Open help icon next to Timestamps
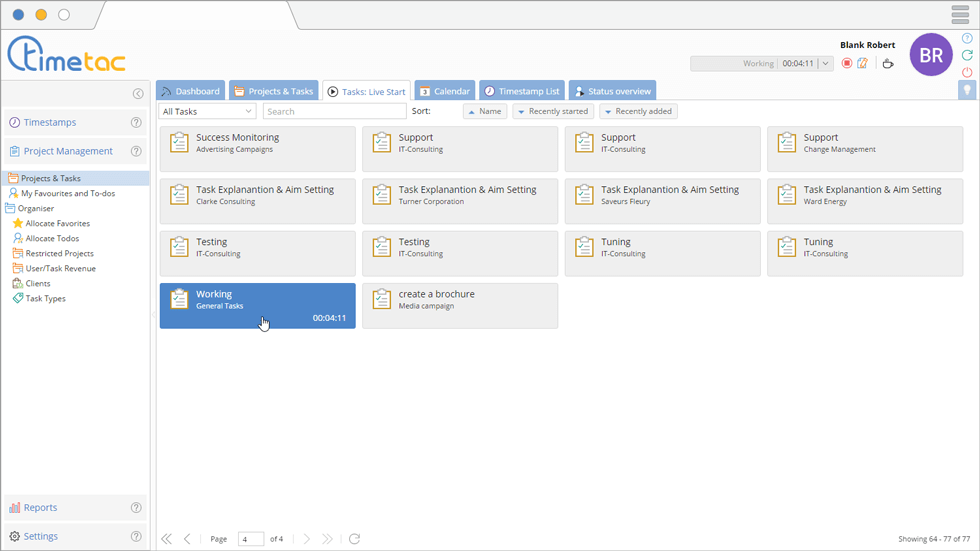 [136, 123]
